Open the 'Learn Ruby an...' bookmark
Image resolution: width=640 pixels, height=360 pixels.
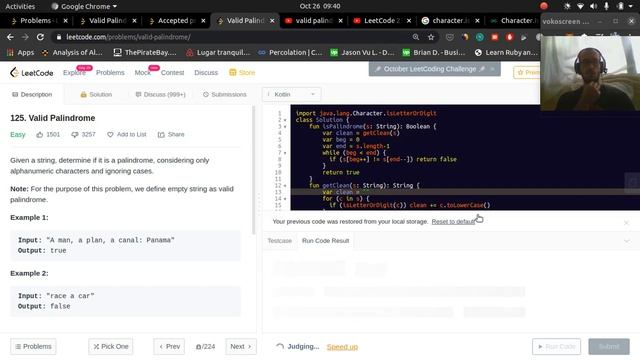click(506, 52)
